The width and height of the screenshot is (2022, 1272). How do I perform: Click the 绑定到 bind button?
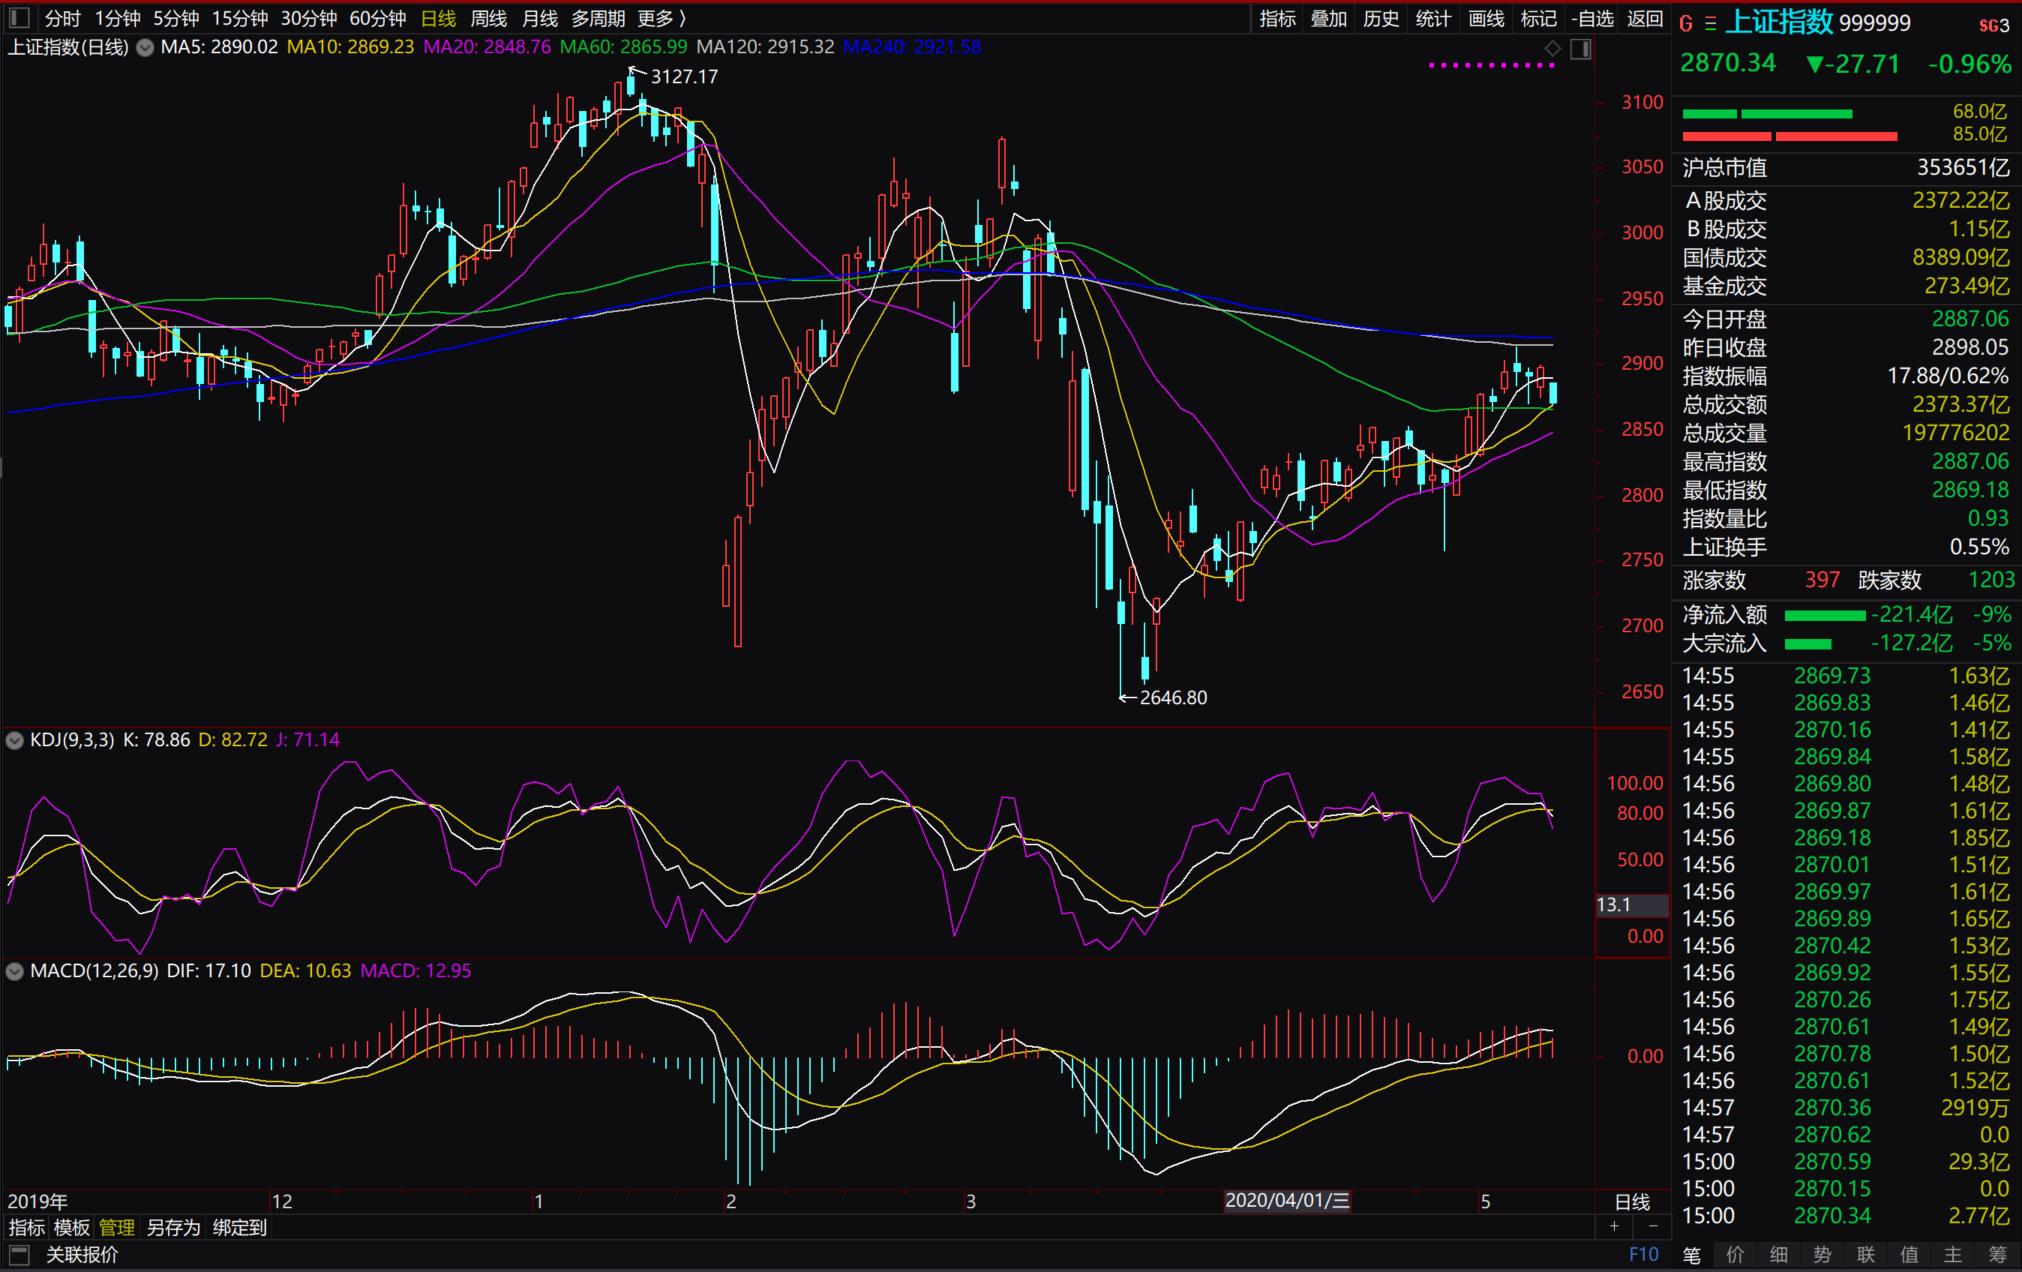[239, 1227]
